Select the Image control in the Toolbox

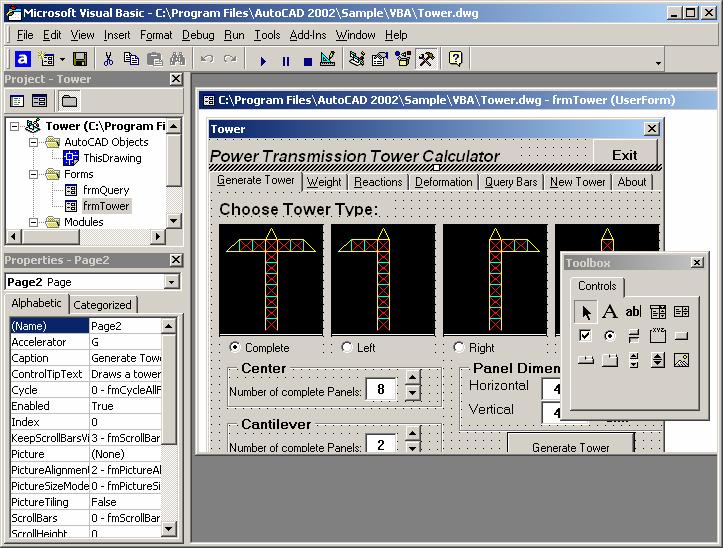pyautogui.click(x=682, y=360)
